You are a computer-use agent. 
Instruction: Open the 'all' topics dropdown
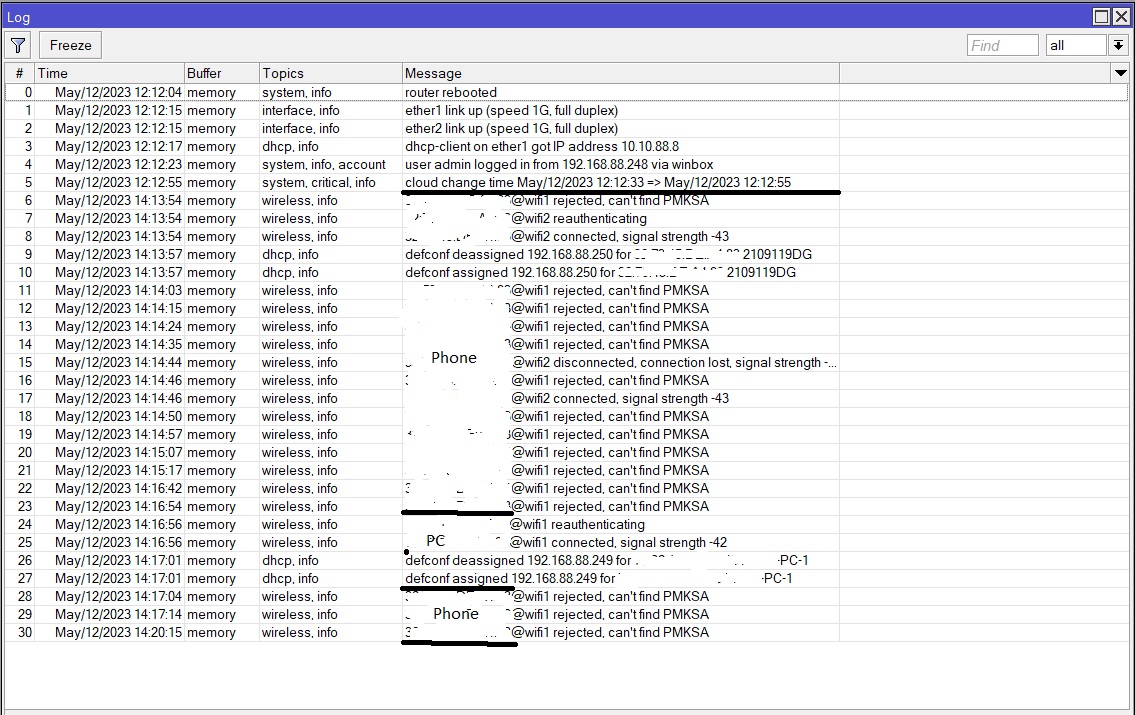[x=1118, y=46]
